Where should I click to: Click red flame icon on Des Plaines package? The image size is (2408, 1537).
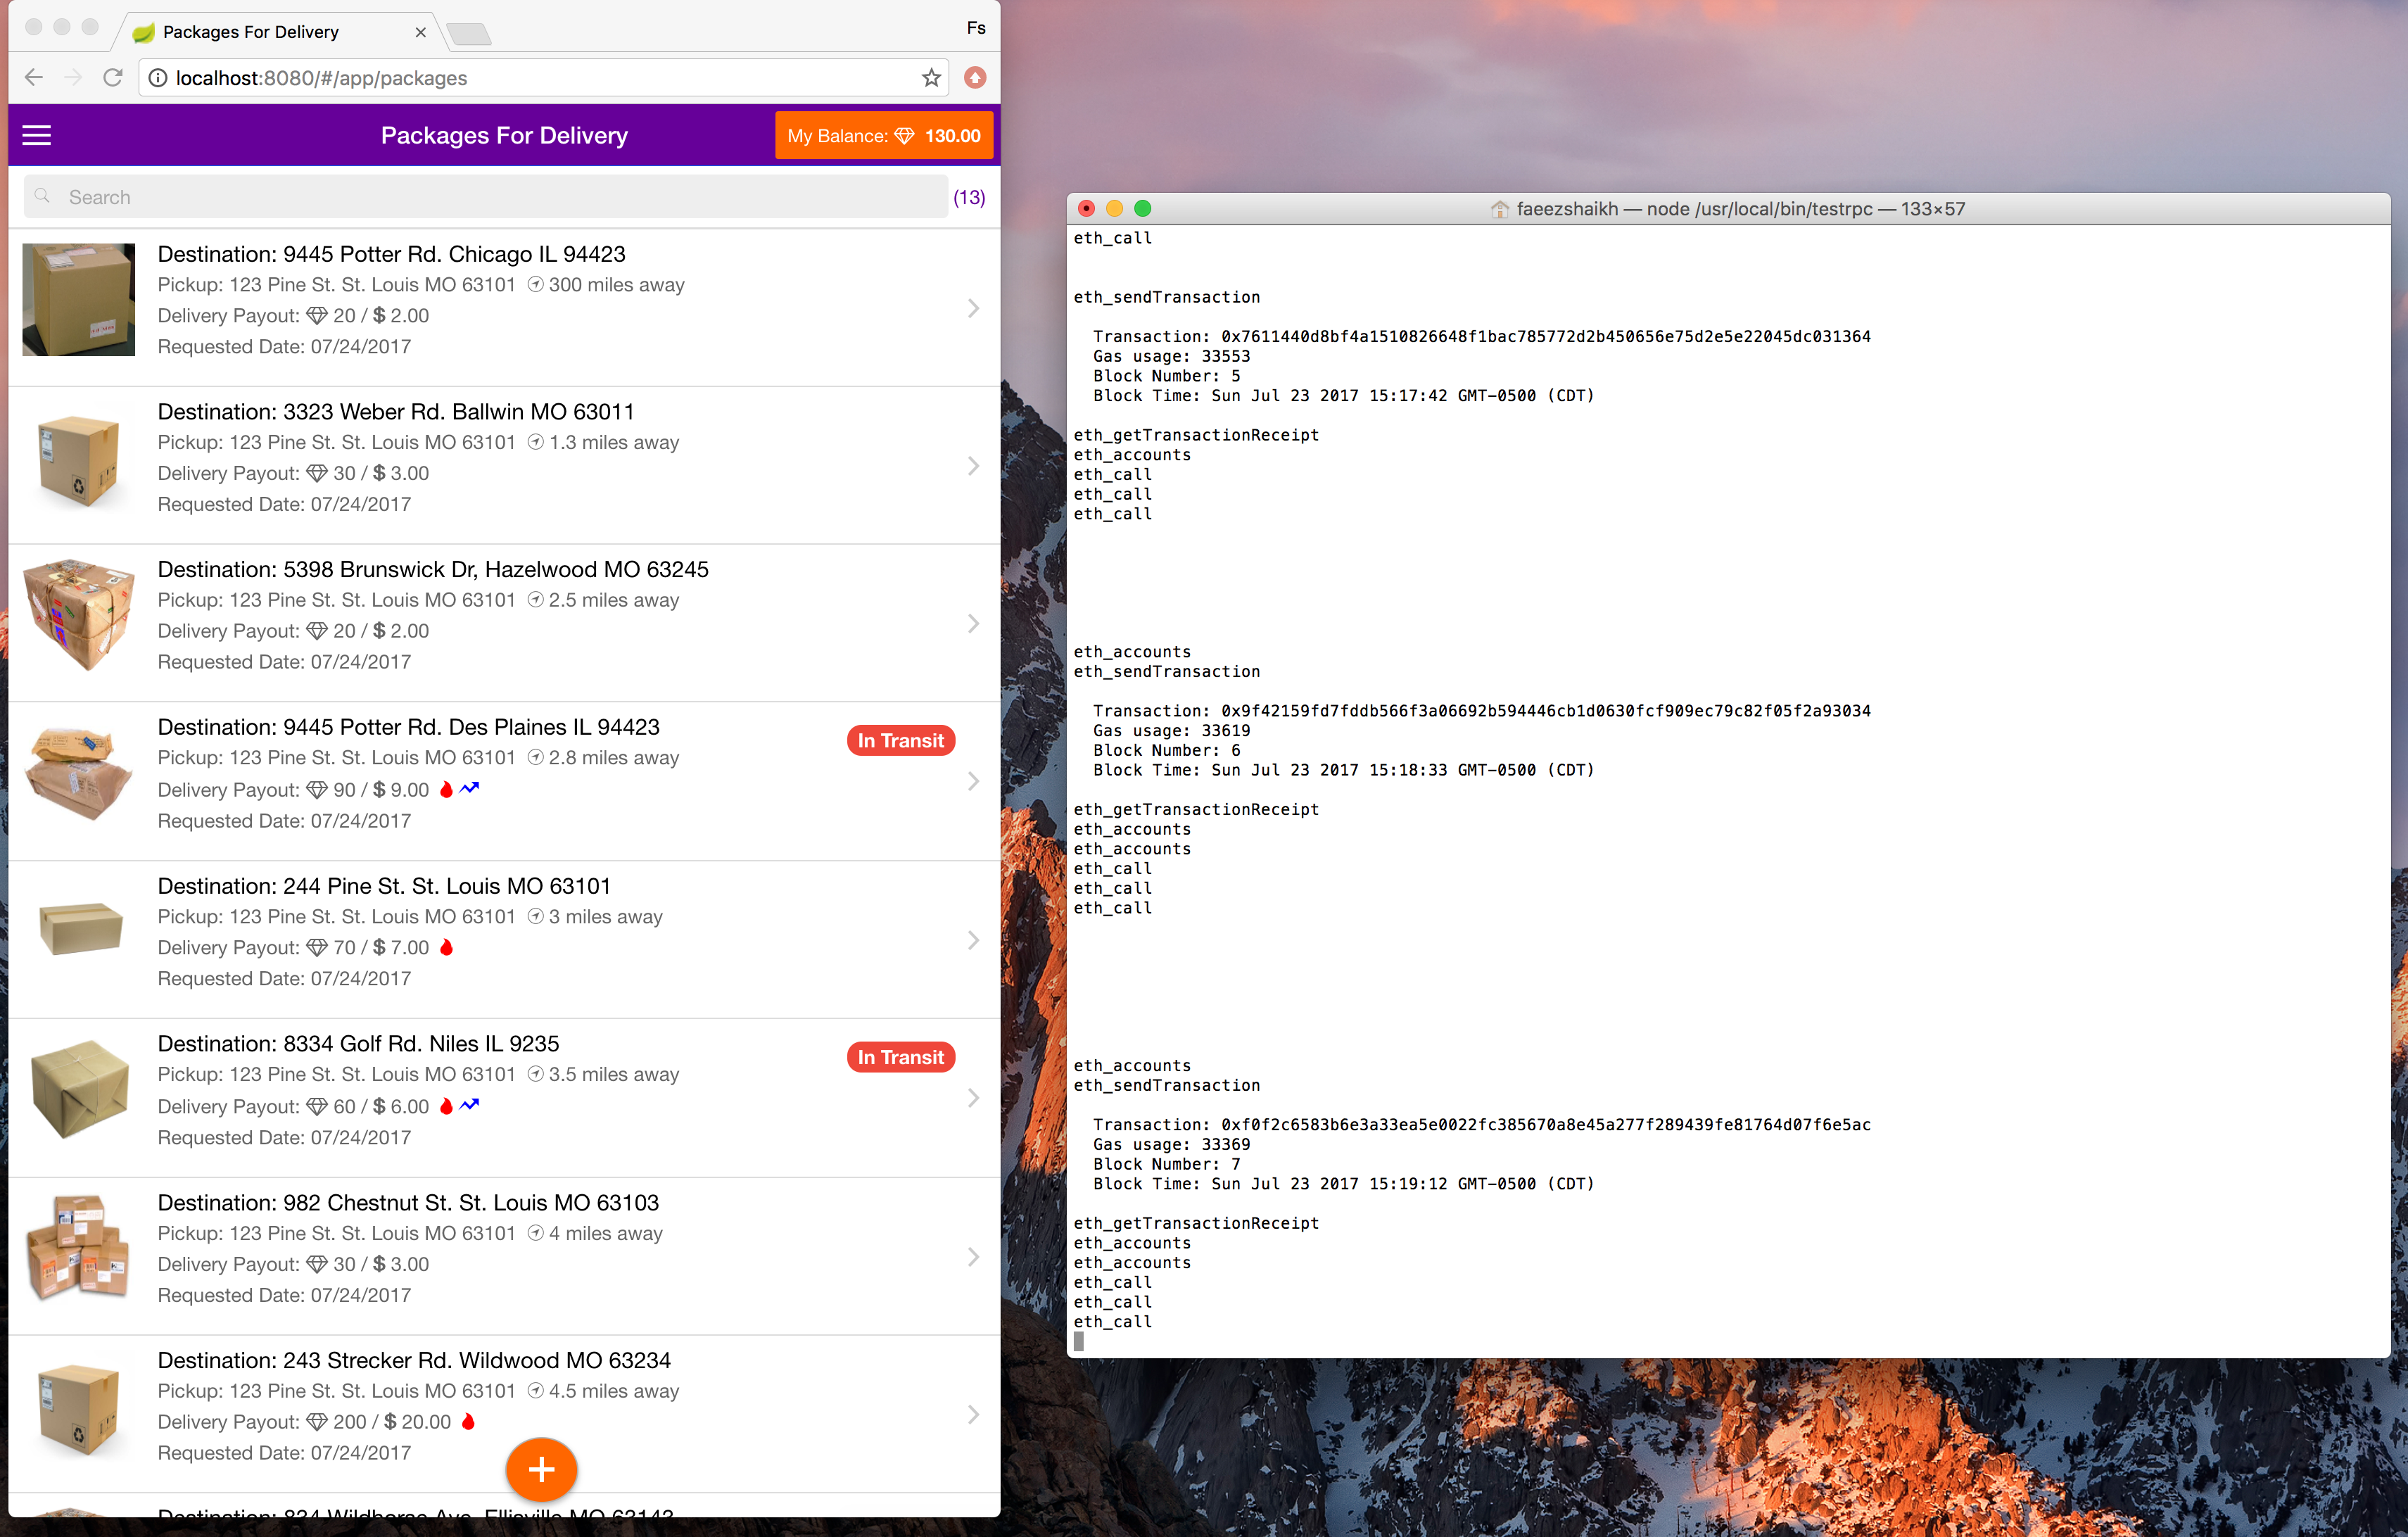447,789
